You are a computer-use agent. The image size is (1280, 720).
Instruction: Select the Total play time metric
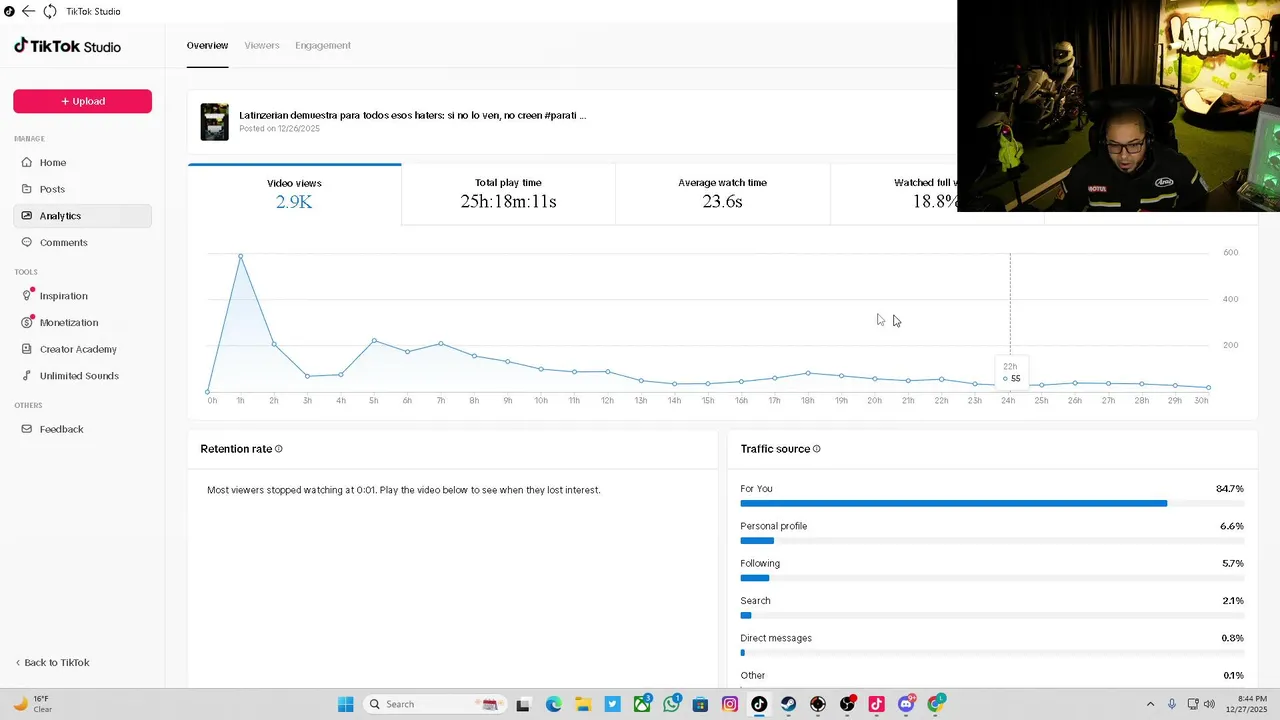(x=508, y=194)
